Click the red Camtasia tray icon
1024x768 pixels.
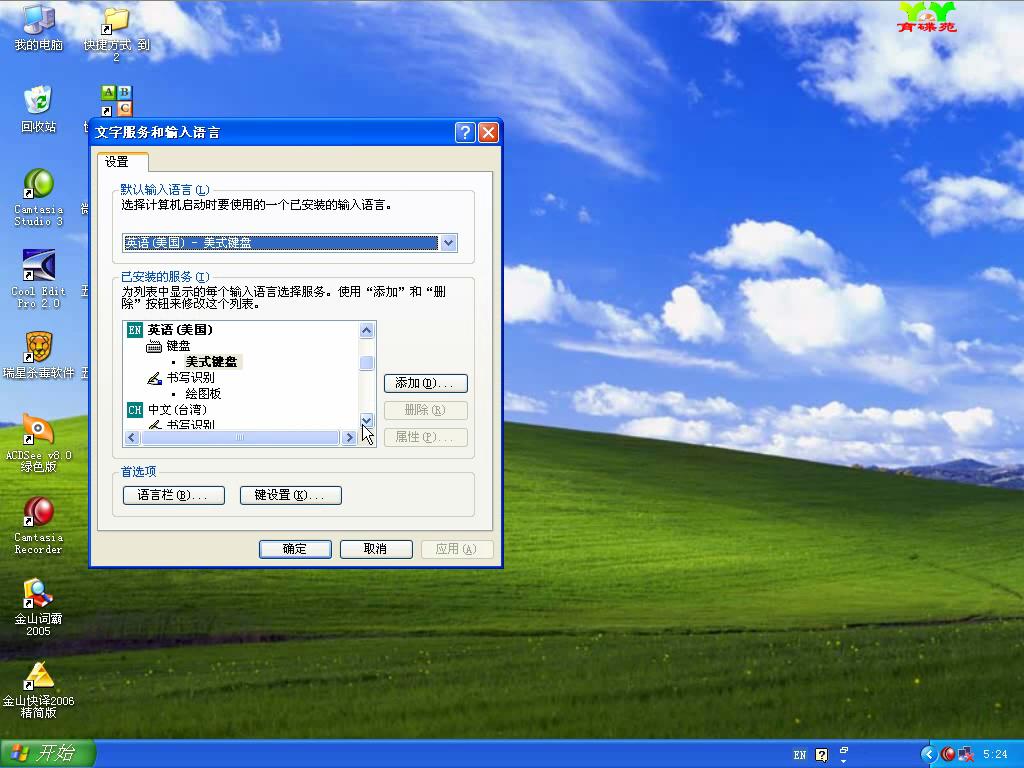948,754
